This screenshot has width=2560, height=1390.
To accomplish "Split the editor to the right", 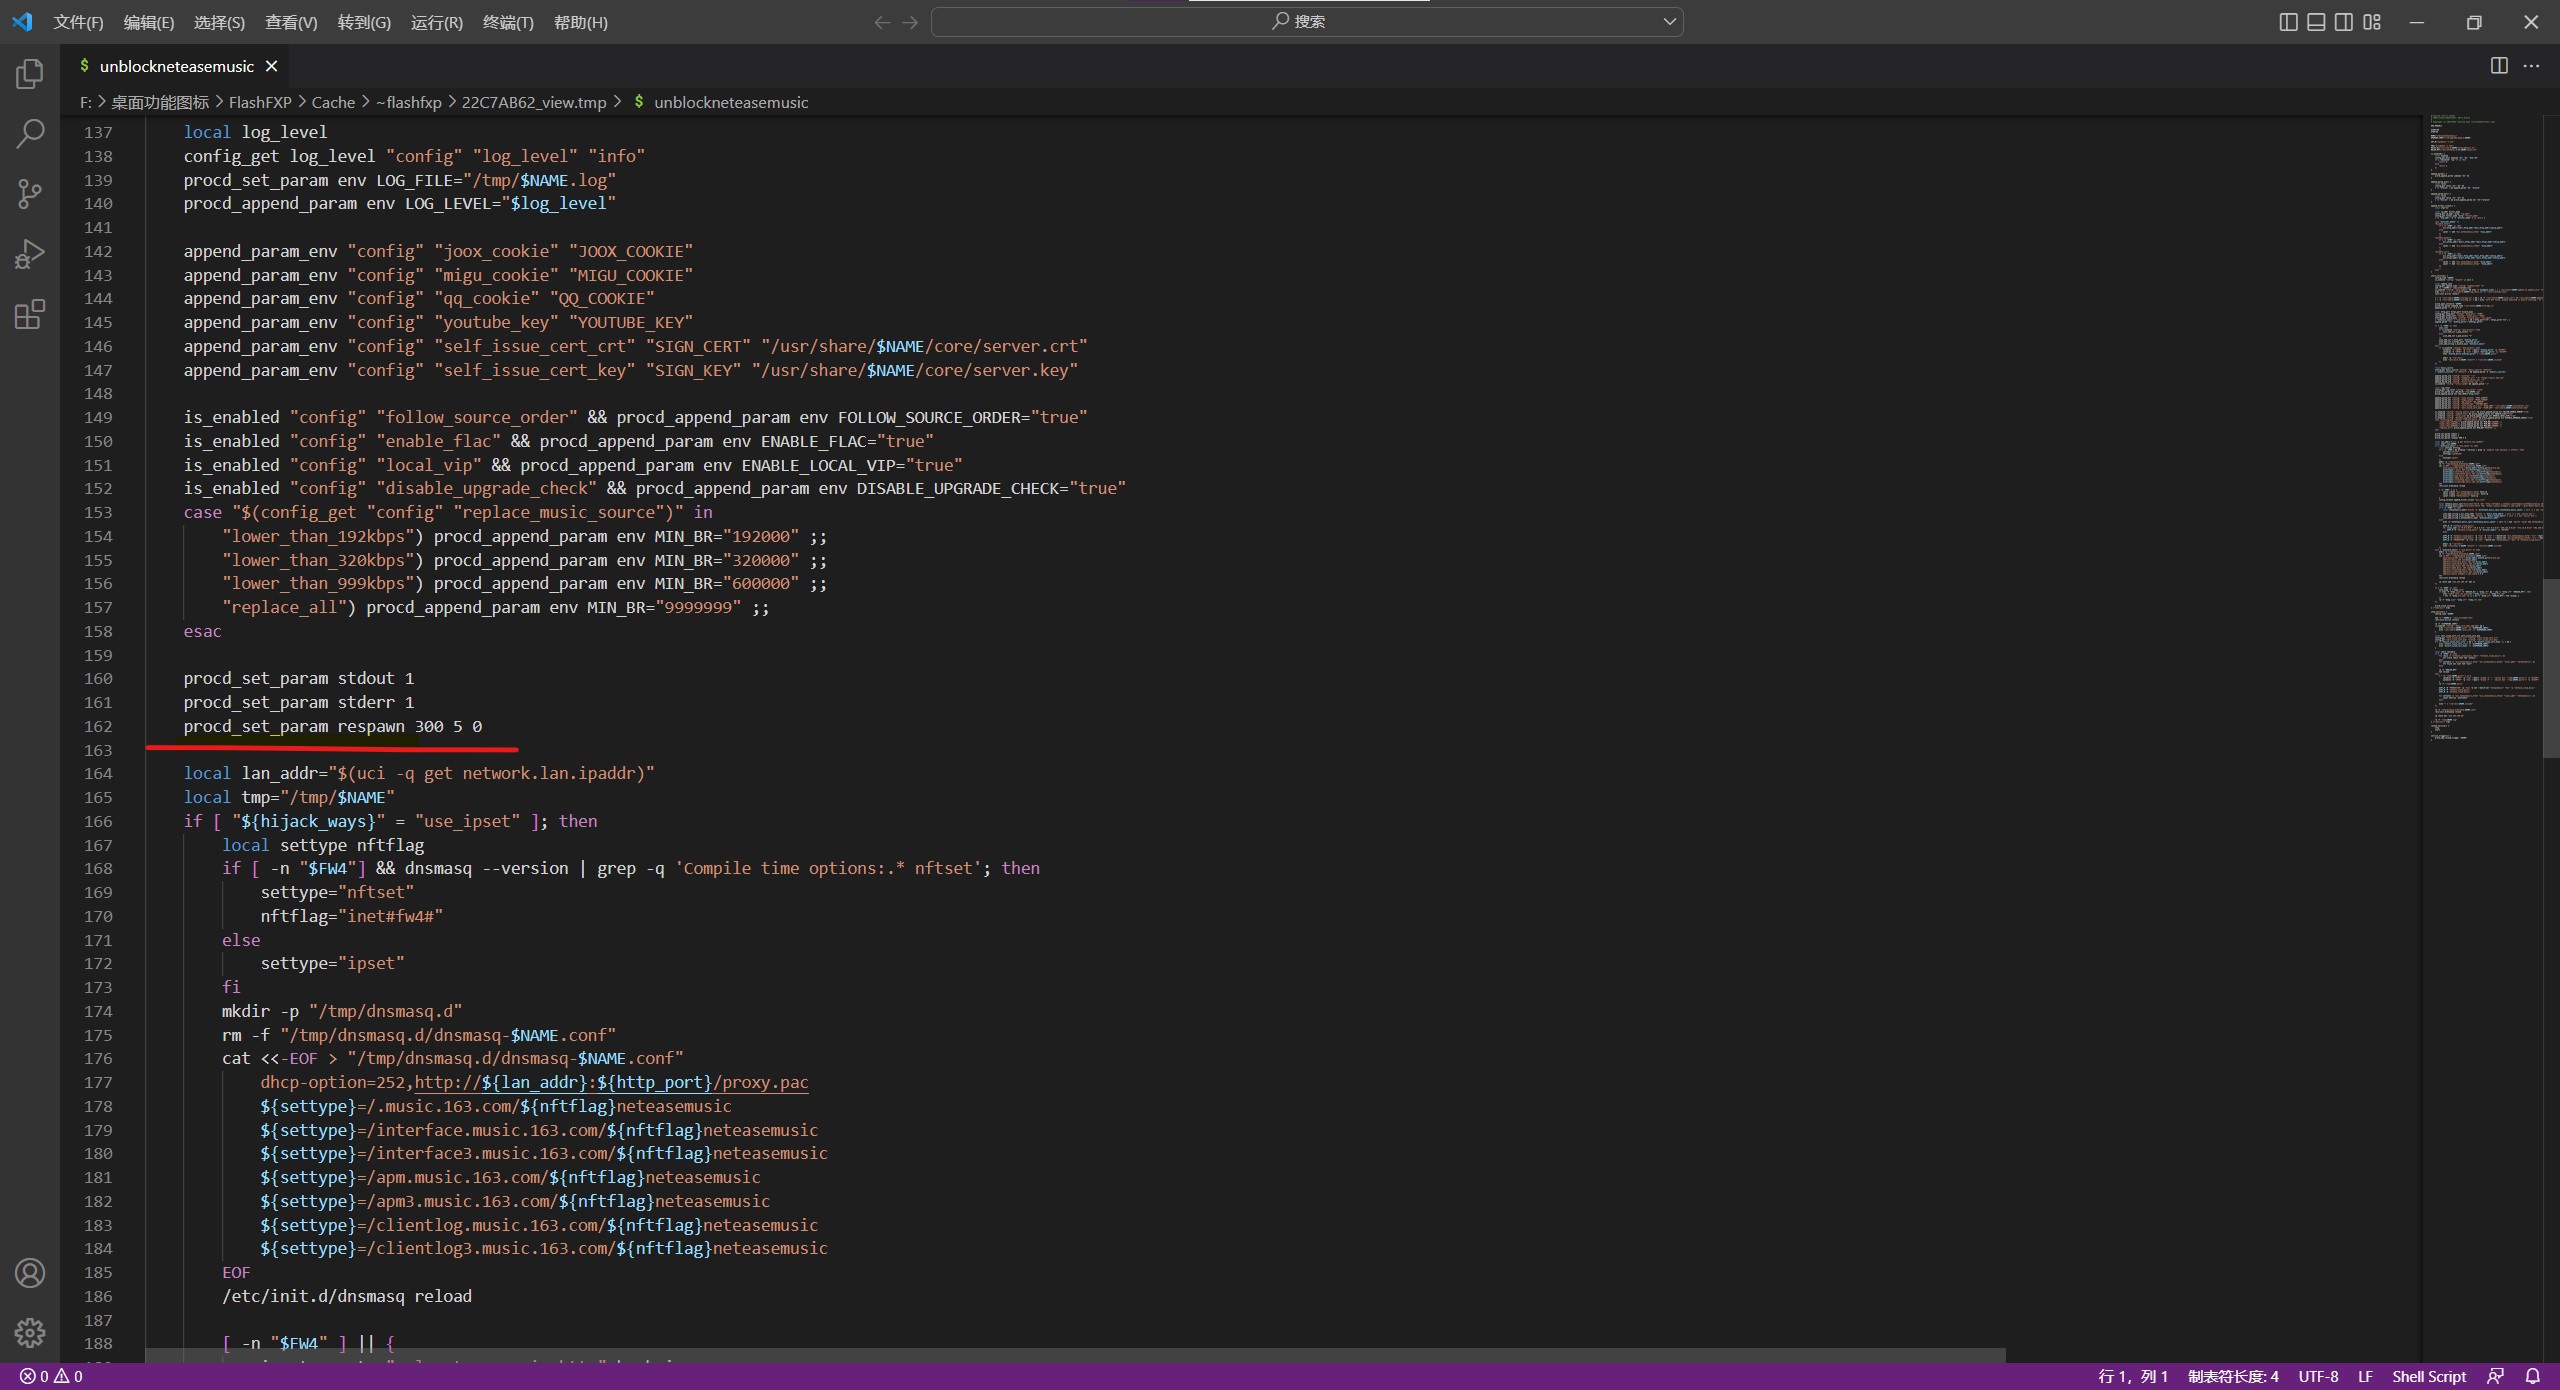I will pyautogui.click(x=2498, y=66).
